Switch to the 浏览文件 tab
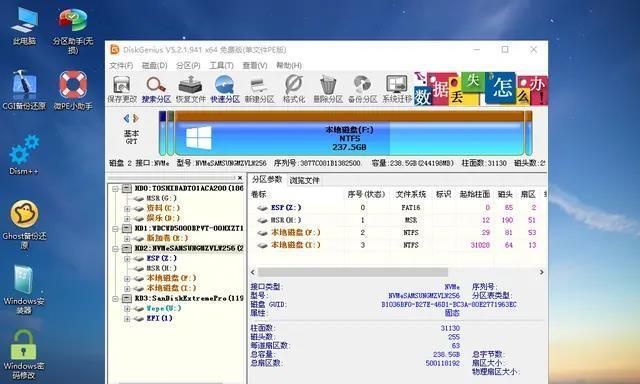Screen dimensions: 640x384 click(x=304, y=180)
